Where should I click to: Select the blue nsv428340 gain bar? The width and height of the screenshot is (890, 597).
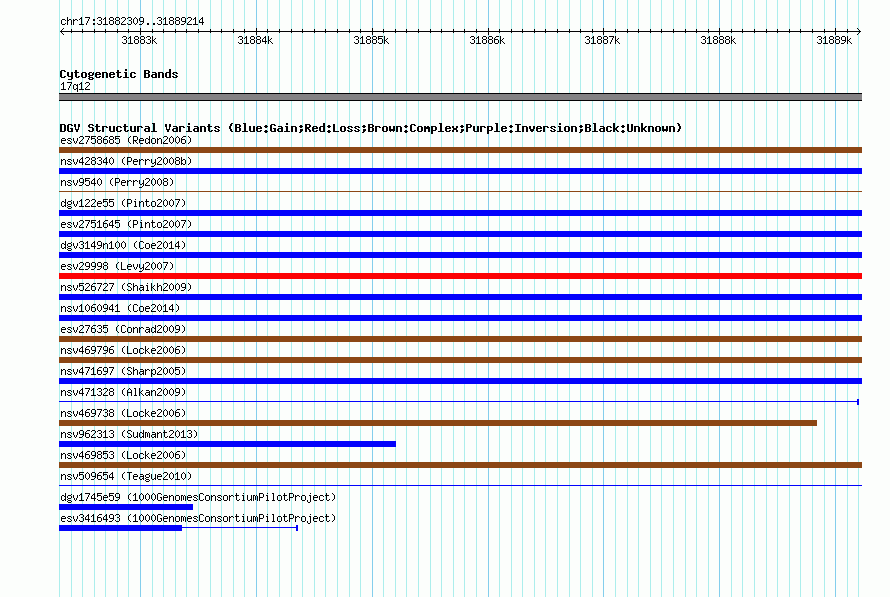pyautogui.click(x=460, y=171)
